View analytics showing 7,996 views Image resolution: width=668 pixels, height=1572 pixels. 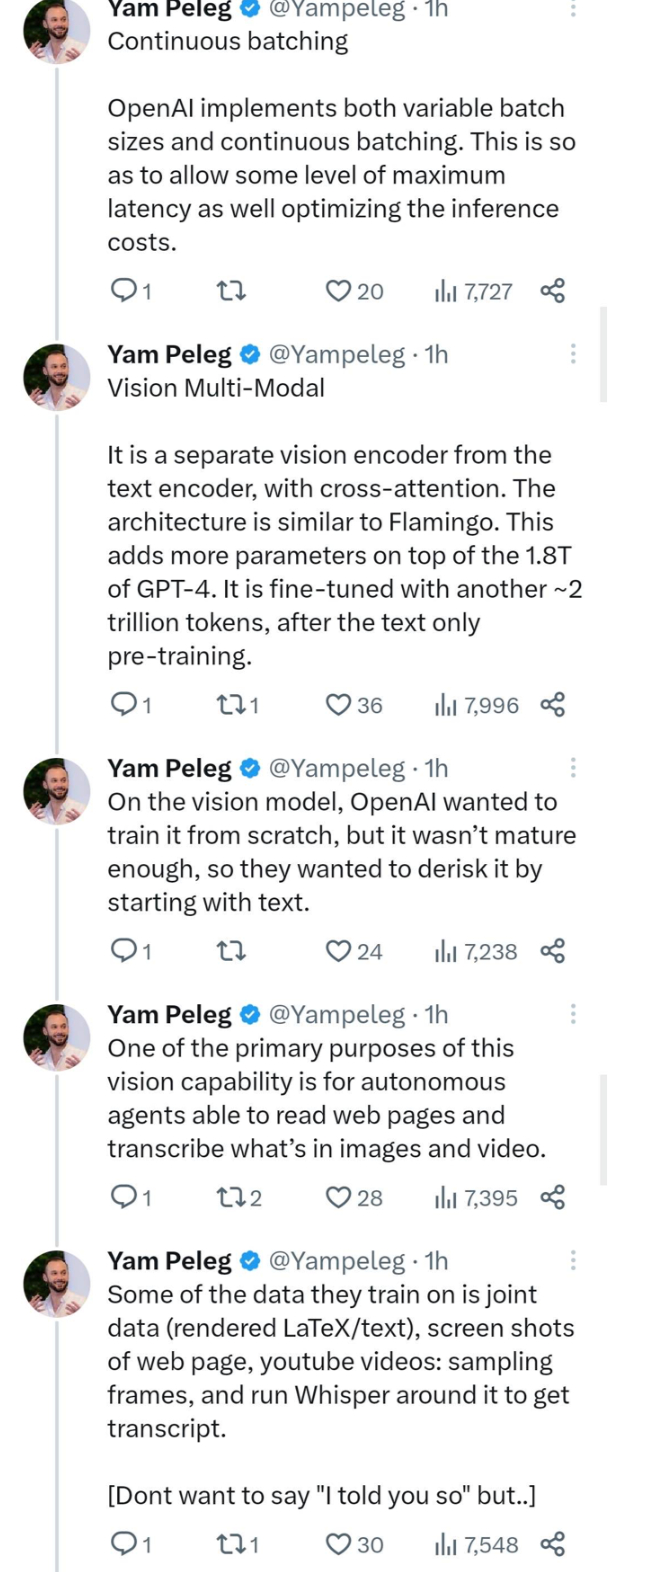coord(477,705)
